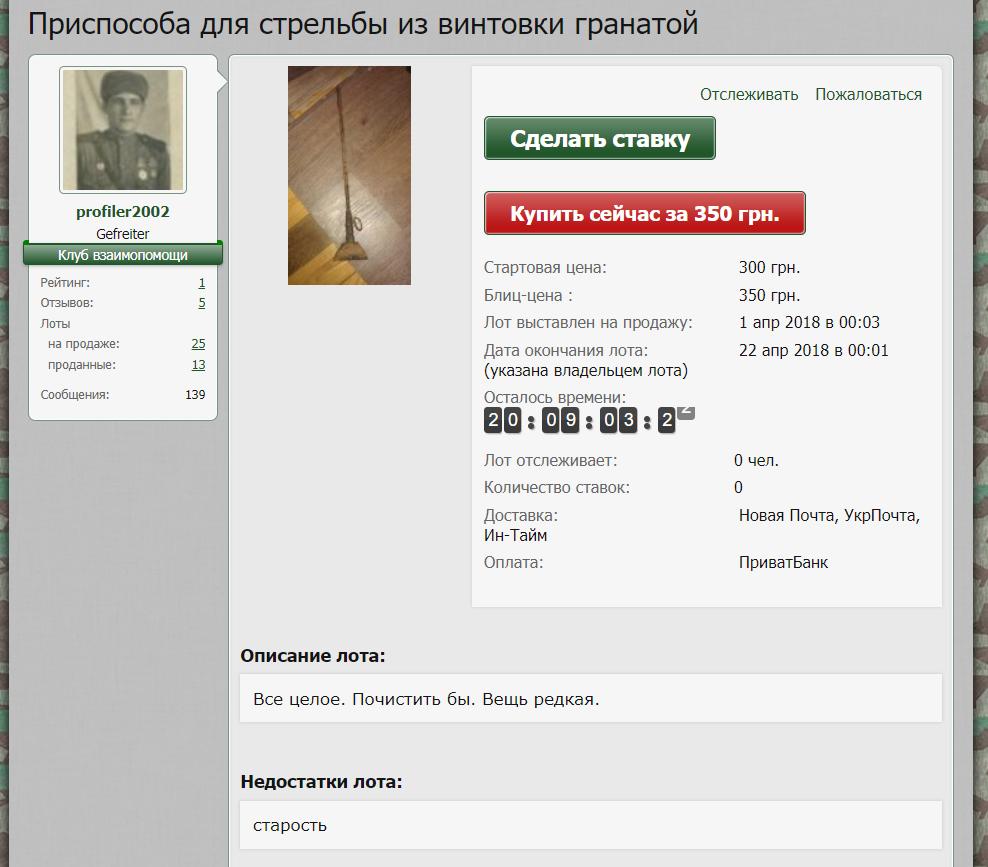Buy now for 350 грн.
Screen dimensions: 988x867
click(645, 213)
